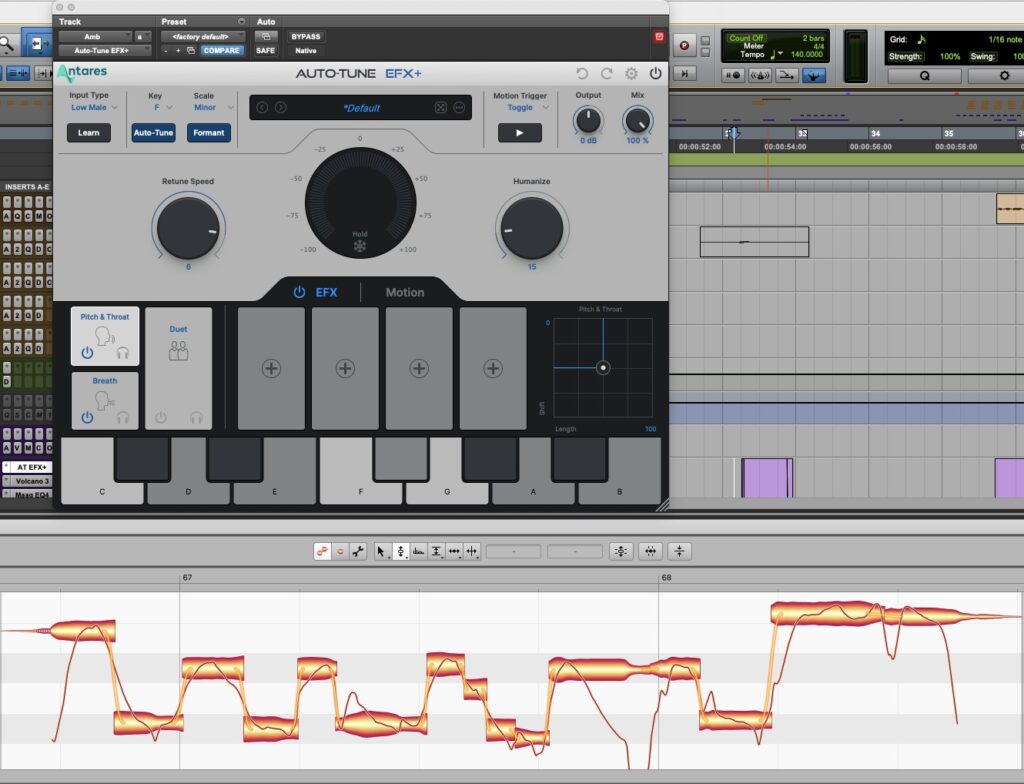Select the Melodyne note separation tool

click(472, 551)
